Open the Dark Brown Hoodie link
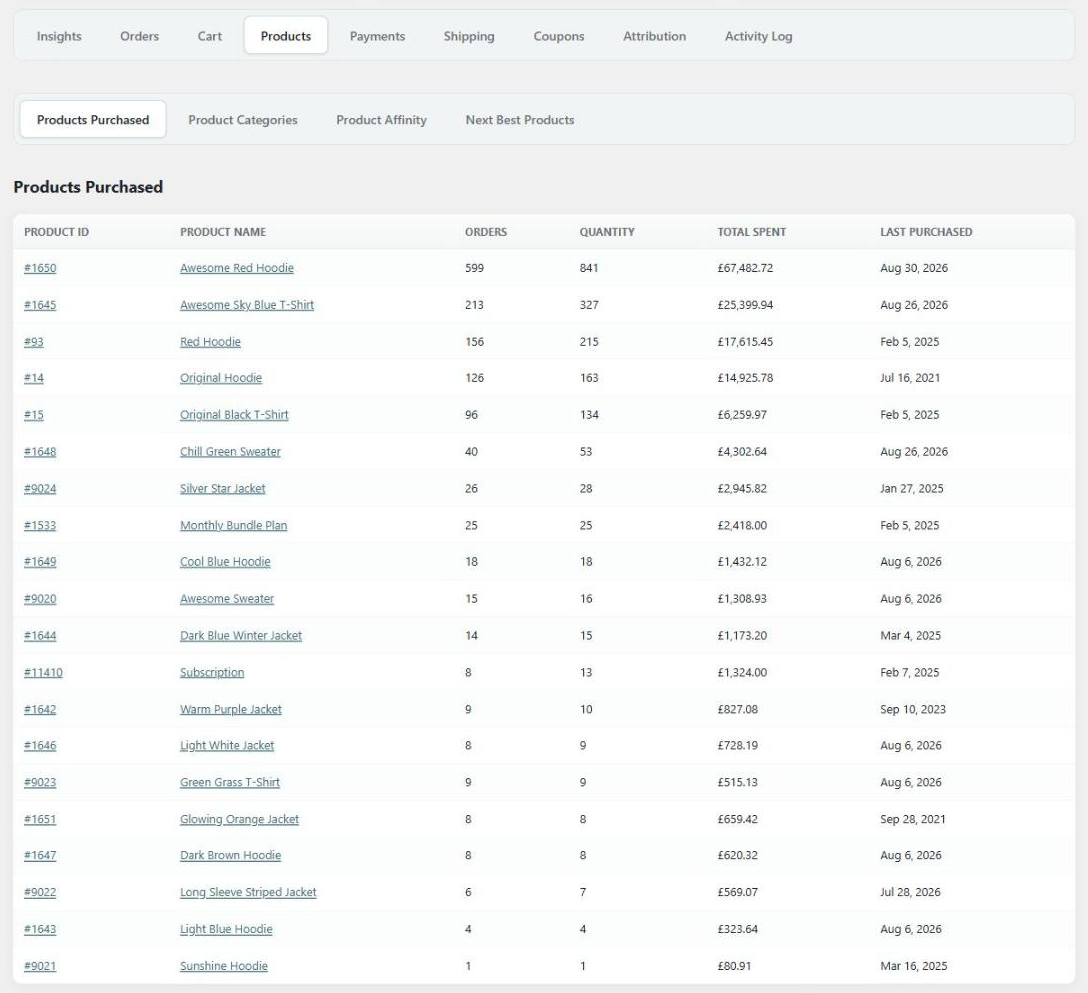This screenshot has width=1088, height=993. 230,855
